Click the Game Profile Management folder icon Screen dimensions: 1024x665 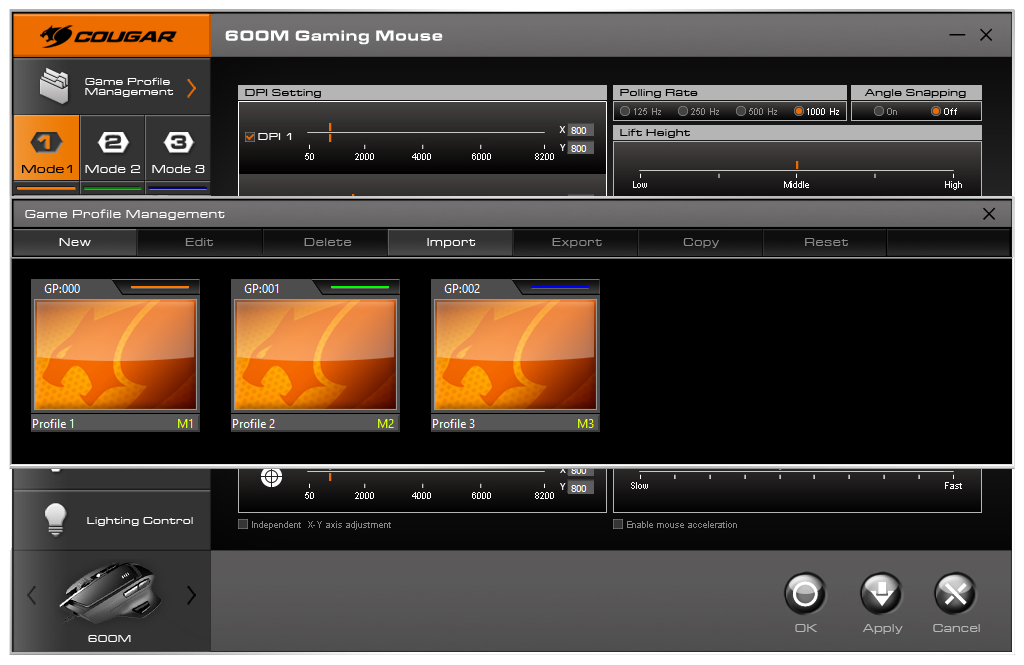click(53, 87)
